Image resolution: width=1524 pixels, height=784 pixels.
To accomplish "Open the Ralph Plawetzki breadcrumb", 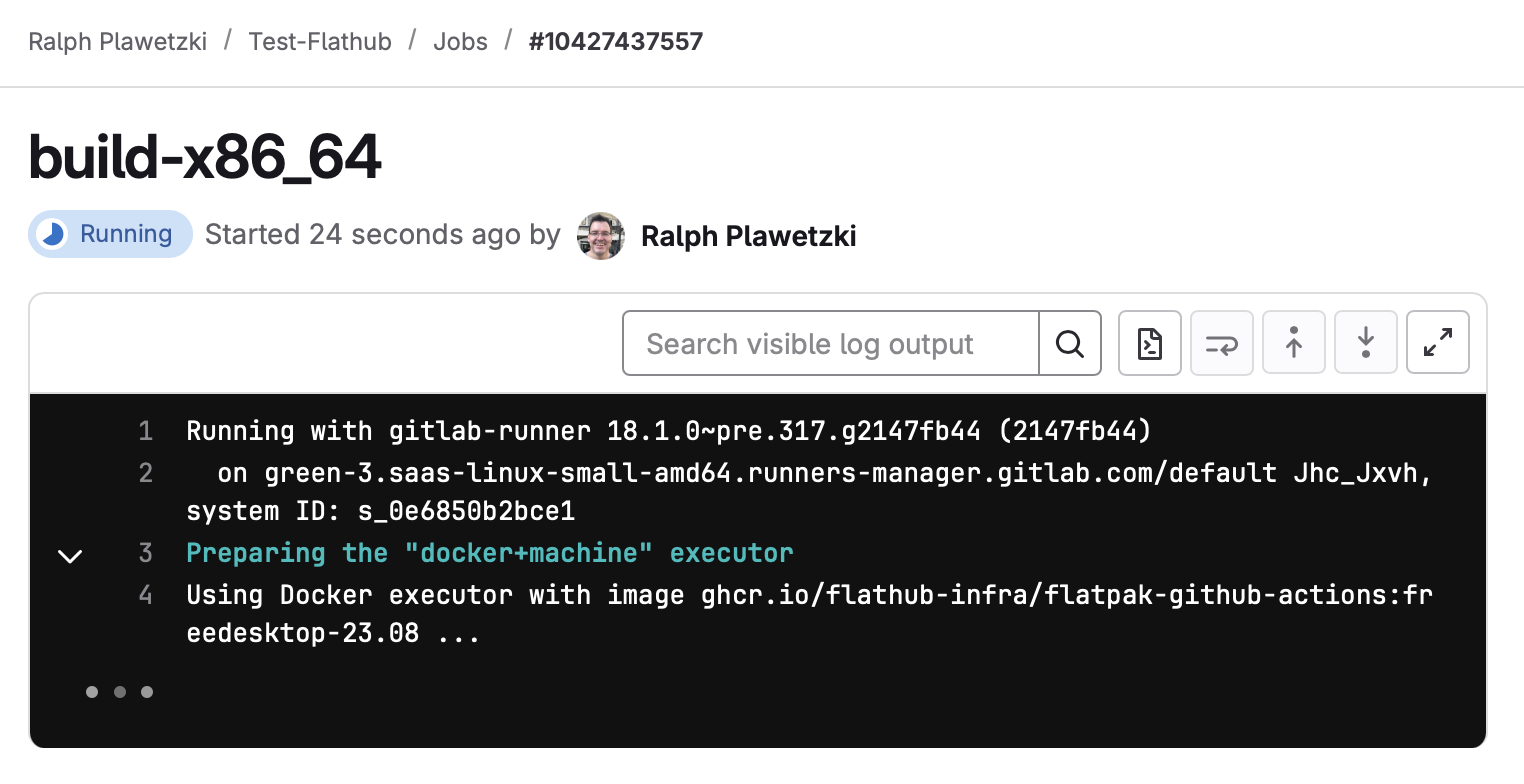I will click(x=118, y=42).
